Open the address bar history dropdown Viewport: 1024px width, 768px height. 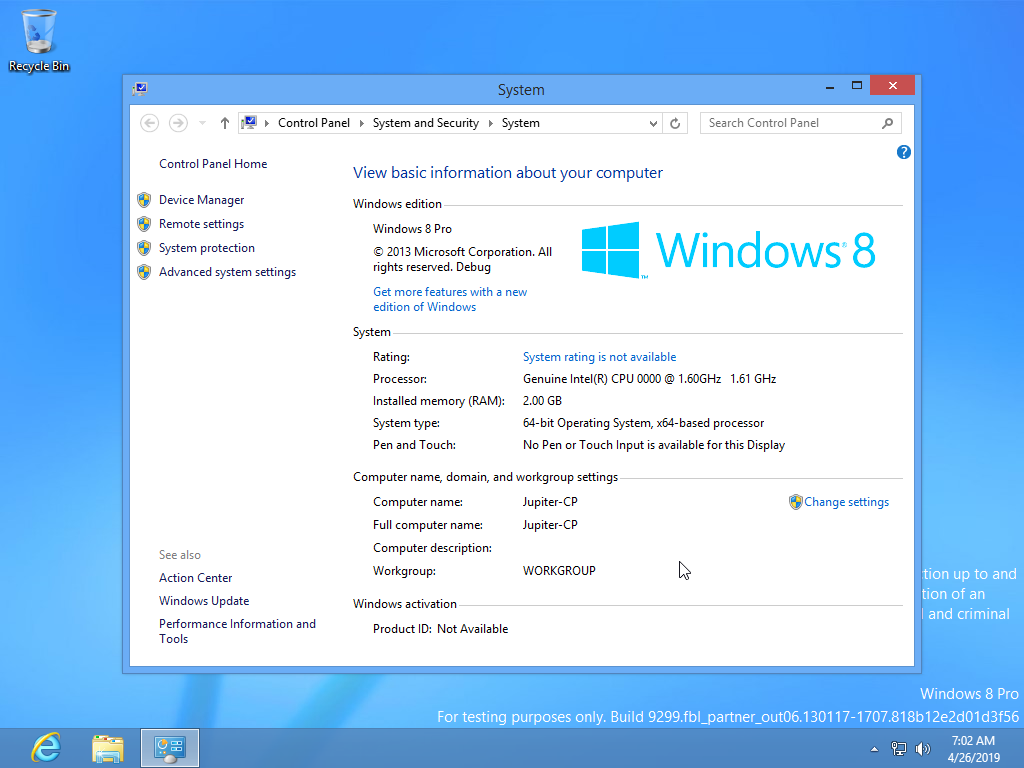652,123
